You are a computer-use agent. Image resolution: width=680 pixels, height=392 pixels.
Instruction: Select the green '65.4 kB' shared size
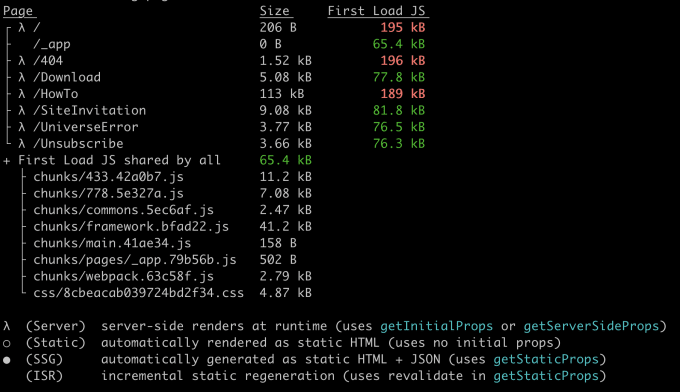286,160
